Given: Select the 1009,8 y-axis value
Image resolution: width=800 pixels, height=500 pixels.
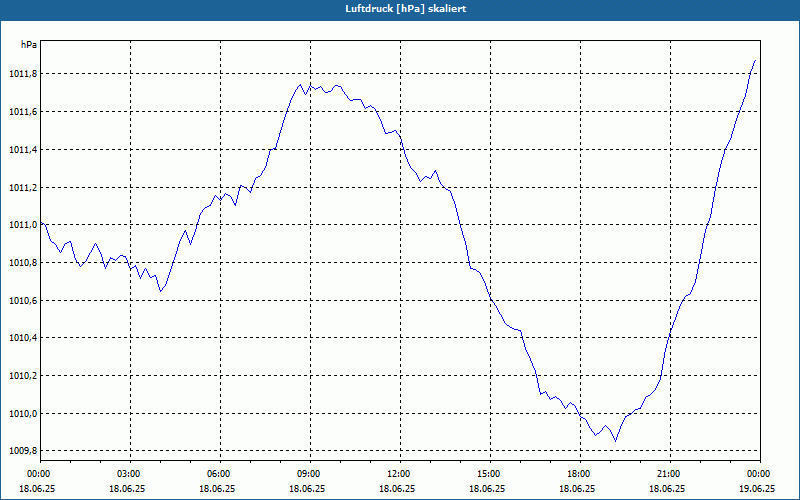Looking at the screenshot, I should tap(23, 451).
